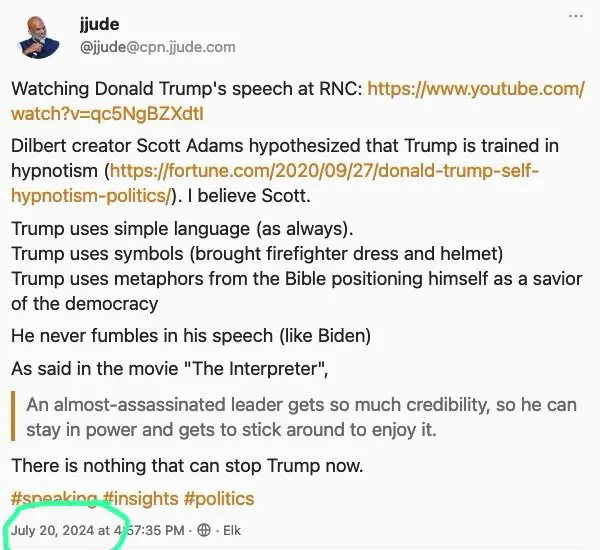Open the jjude display name profile link
This screenshot has height=550, width=600.
tap(99, 25)
